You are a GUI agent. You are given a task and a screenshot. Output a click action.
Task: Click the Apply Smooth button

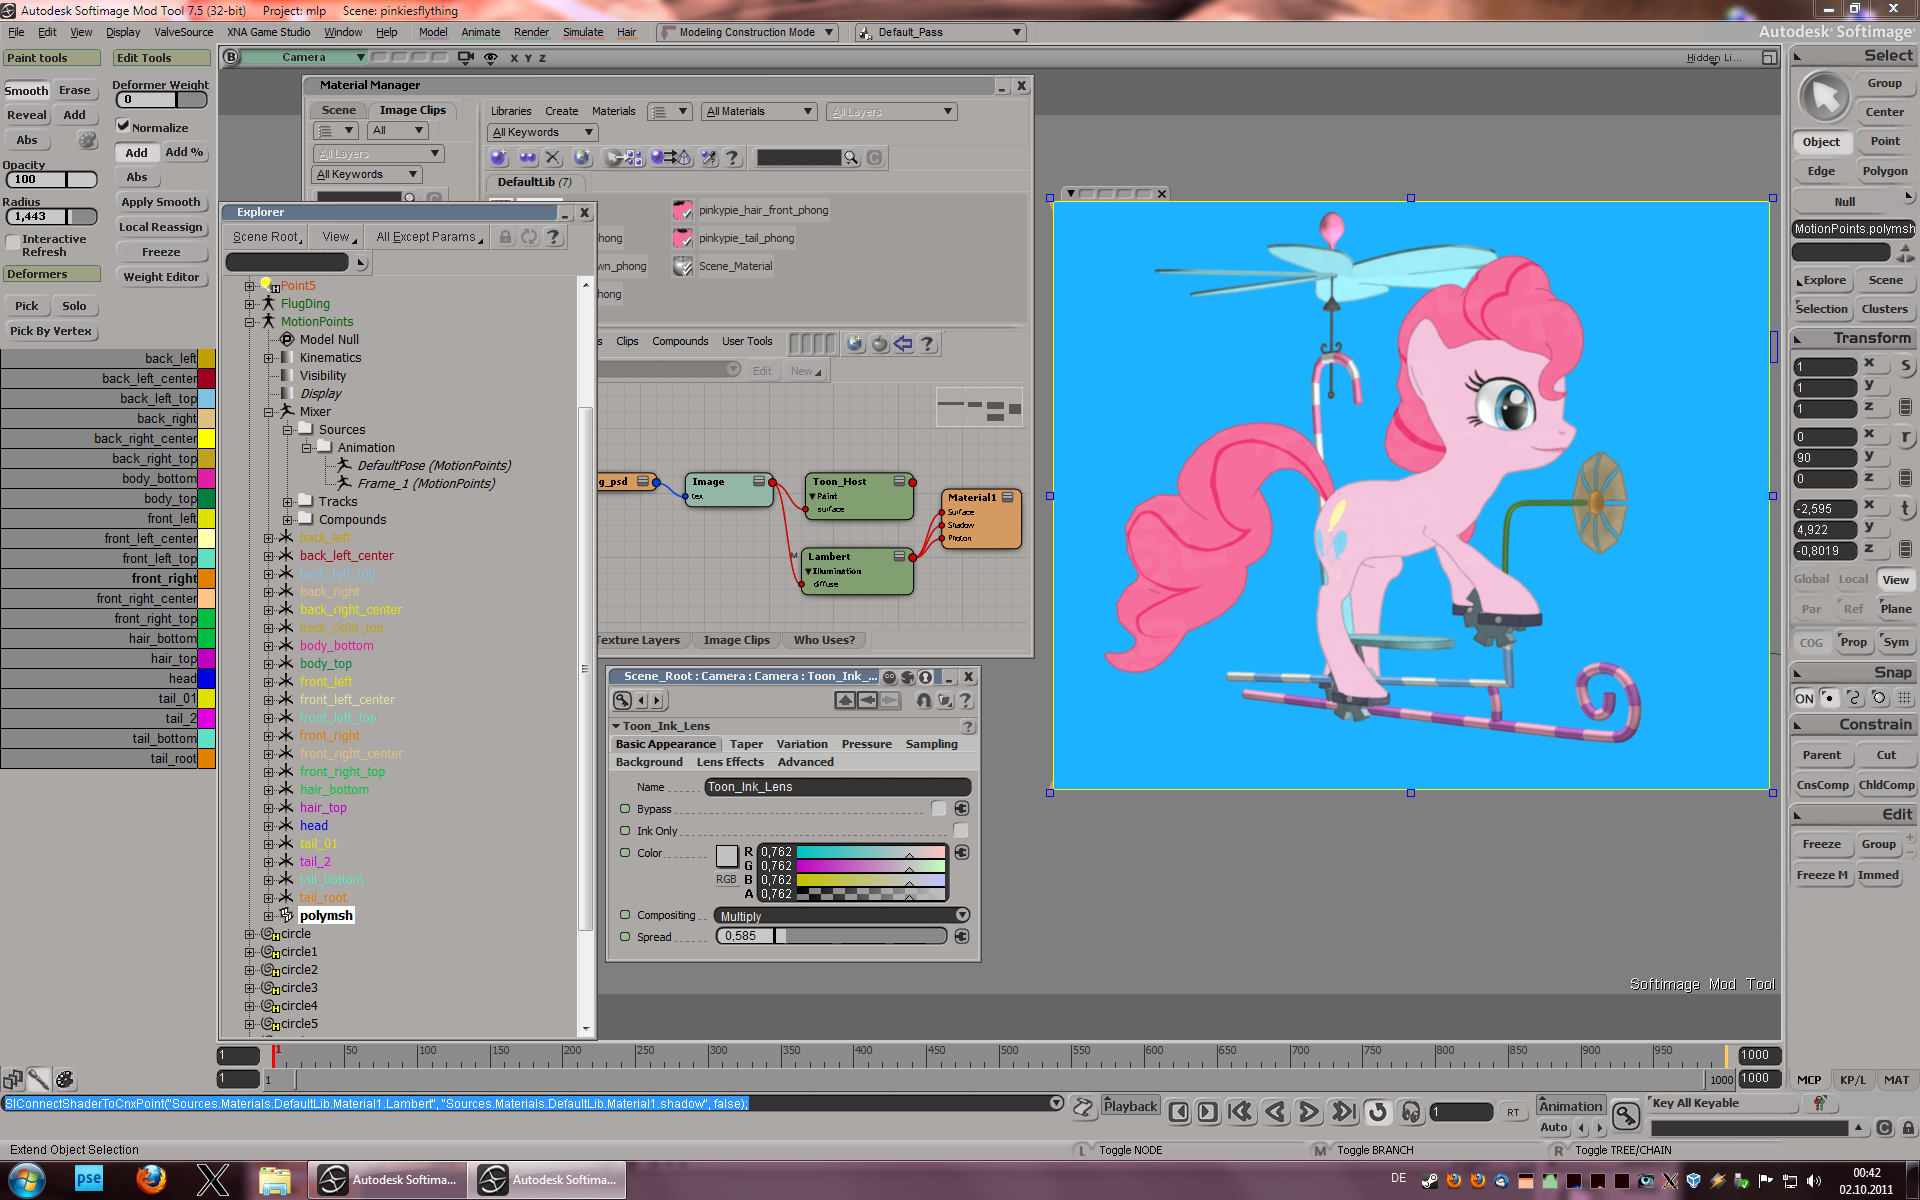coord(160,202)
